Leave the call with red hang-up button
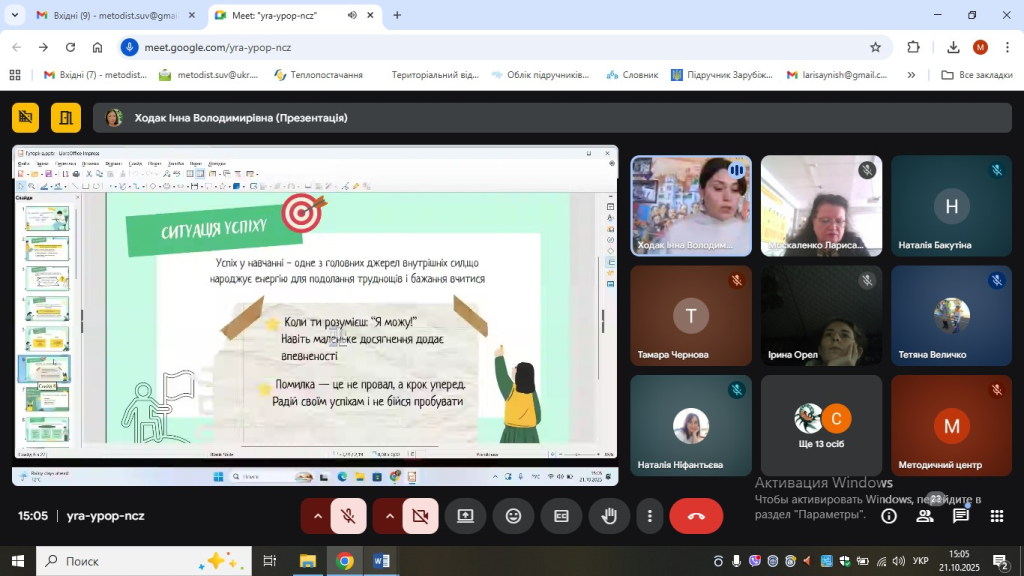 [696, 516]
